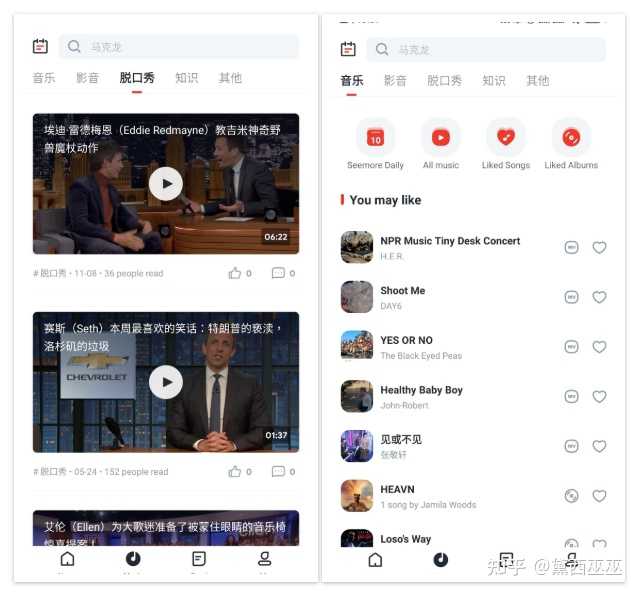Open MV for Shoot Me
The image size is (639, 593).
(571, 297)
